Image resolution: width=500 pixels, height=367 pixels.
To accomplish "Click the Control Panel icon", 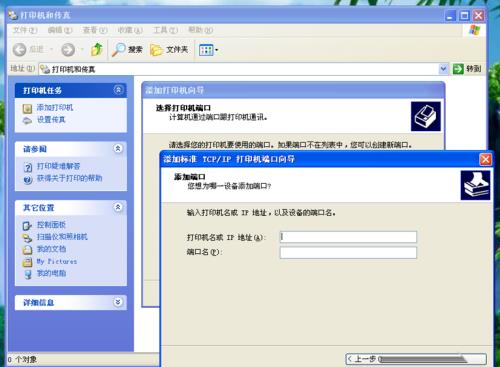I will click(27, 226).
